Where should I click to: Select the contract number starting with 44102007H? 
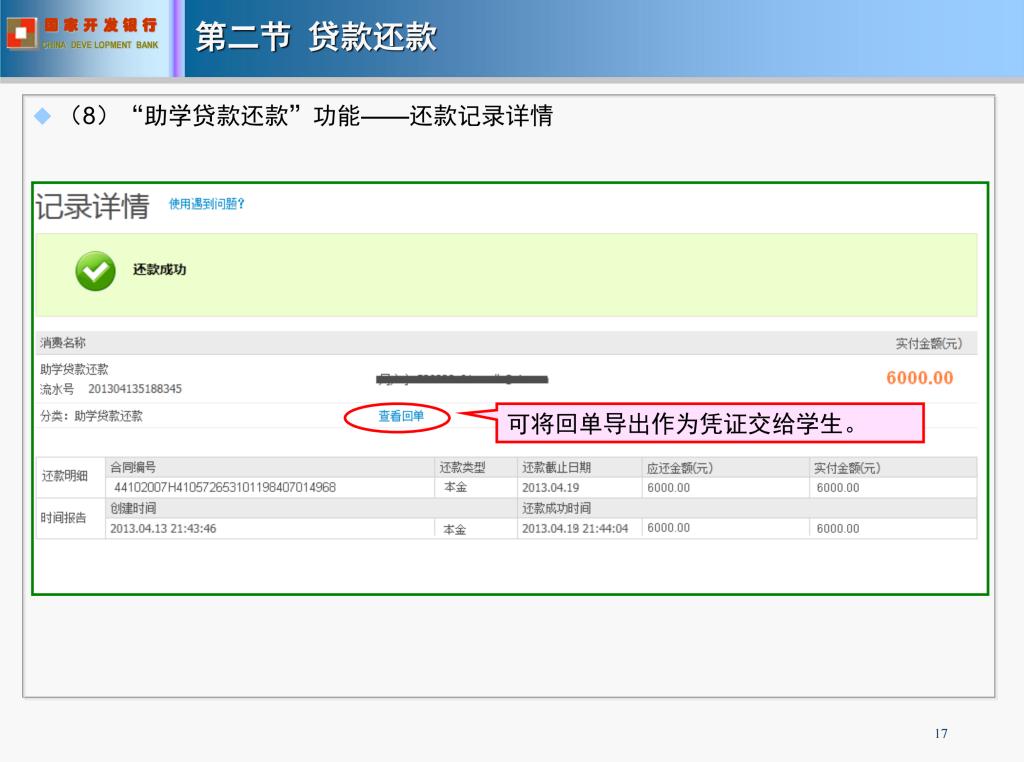[x=225, y=488]
